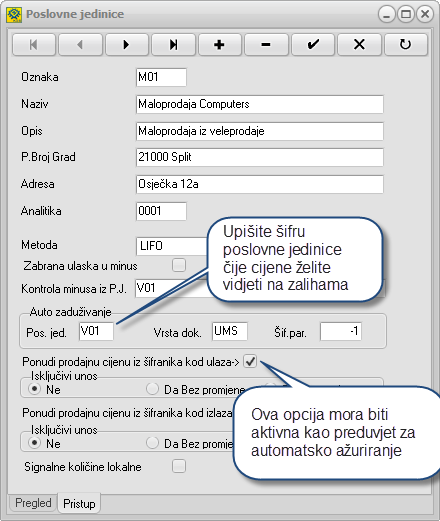Jump to the last record
The image size is (440, 521).
pos(173,44)
